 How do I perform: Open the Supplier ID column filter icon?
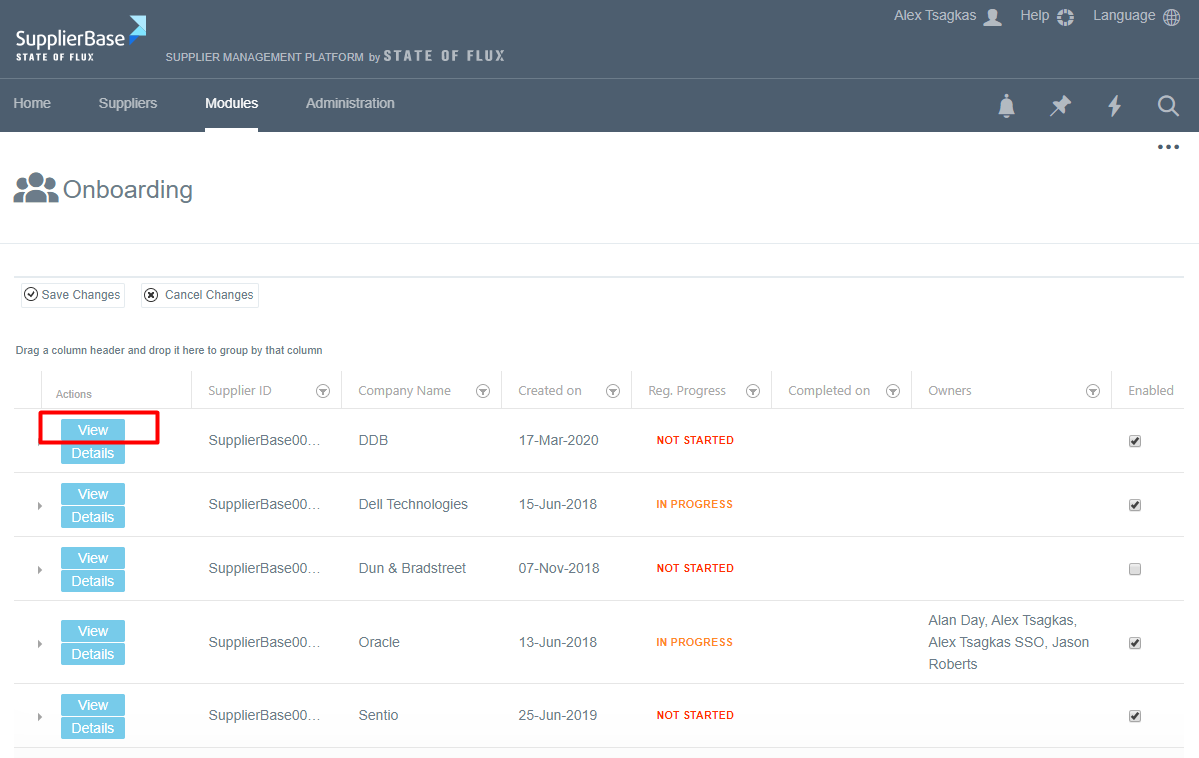pos(323,391)
